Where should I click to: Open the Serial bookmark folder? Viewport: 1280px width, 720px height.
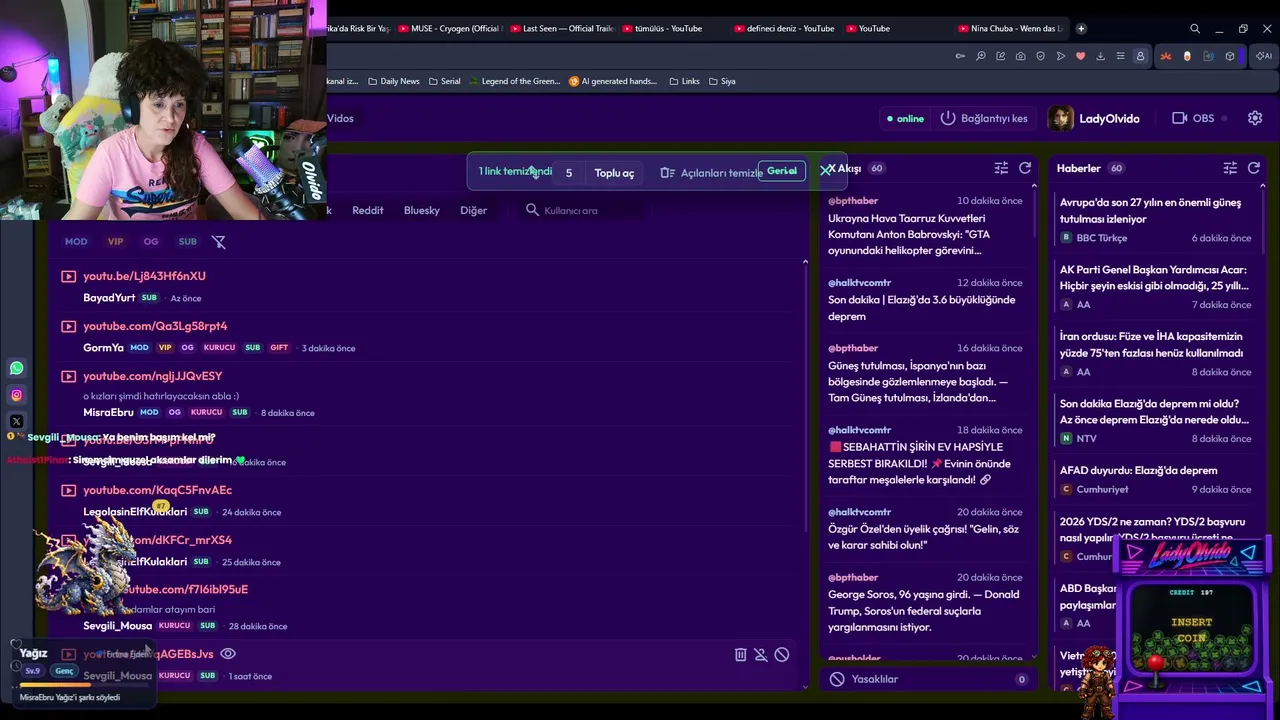(444, 81)
